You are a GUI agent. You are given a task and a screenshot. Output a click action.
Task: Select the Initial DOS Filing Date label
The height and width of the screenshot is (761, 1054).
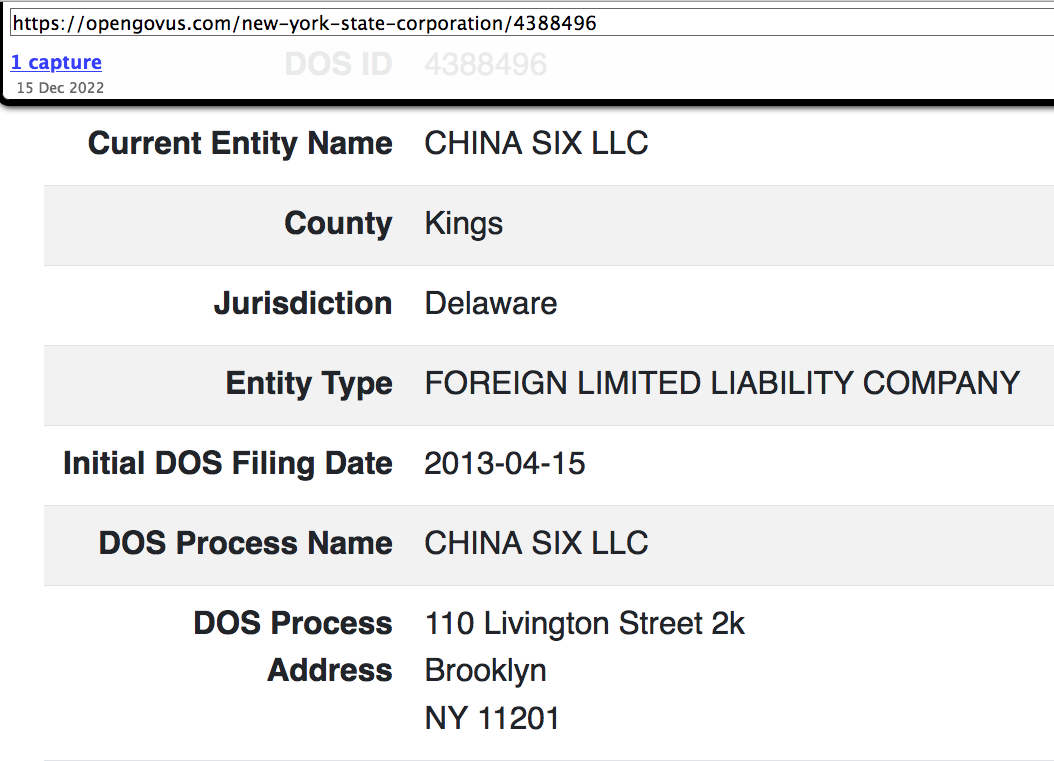coord(228,463)
